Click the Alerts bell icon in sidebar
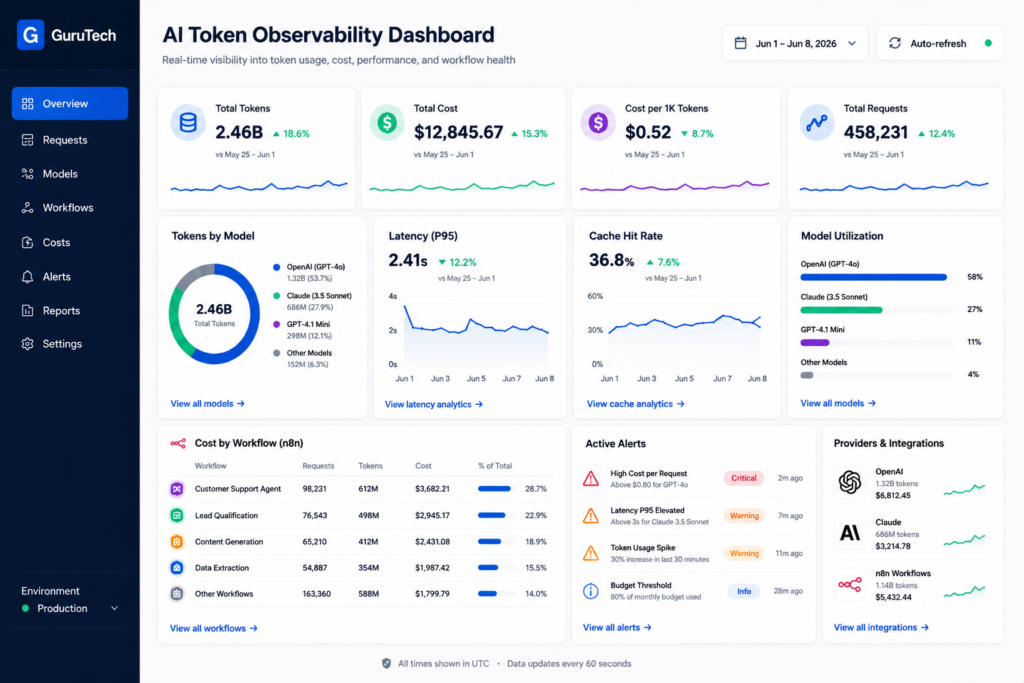The image size is (1024, 683). click(27, 277)
